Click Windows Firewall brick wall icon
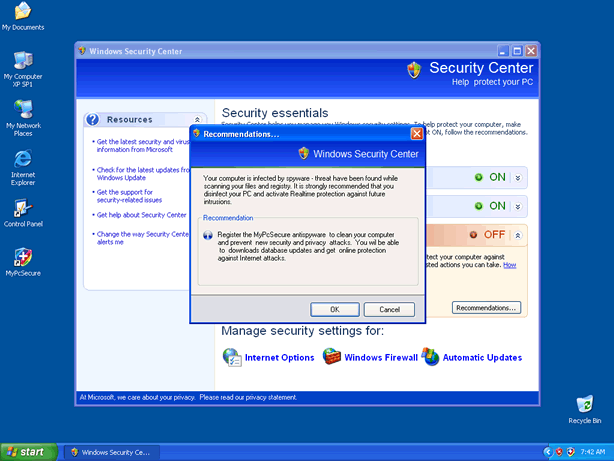This screenshot has width=614, height=461. tap(330, 357)
